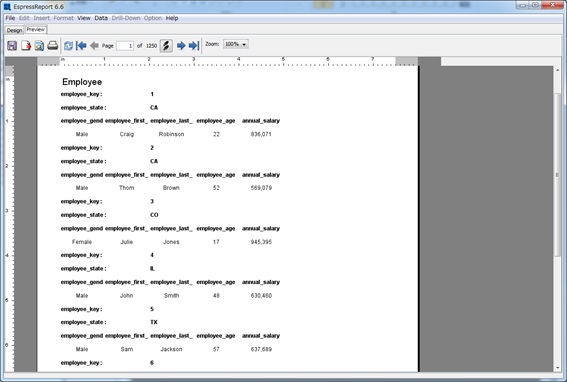This screenshot has width=567, height=382.
Task: Open the Drill-Down menu
Action: [126, 18]
